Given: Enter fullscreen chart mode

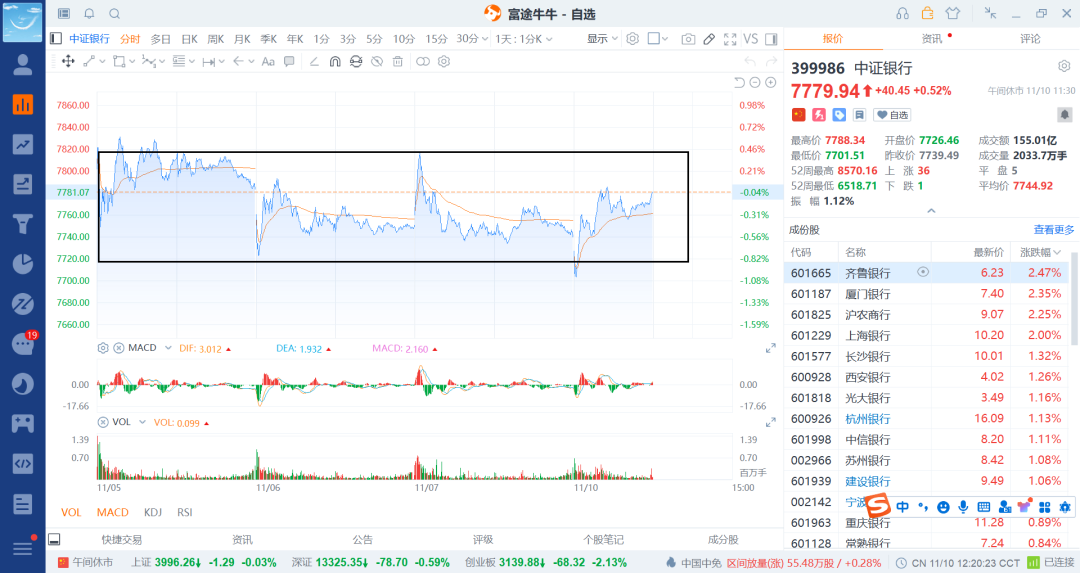Looking at the screenshot, I should pyautogui.click(x=730, y=39).
